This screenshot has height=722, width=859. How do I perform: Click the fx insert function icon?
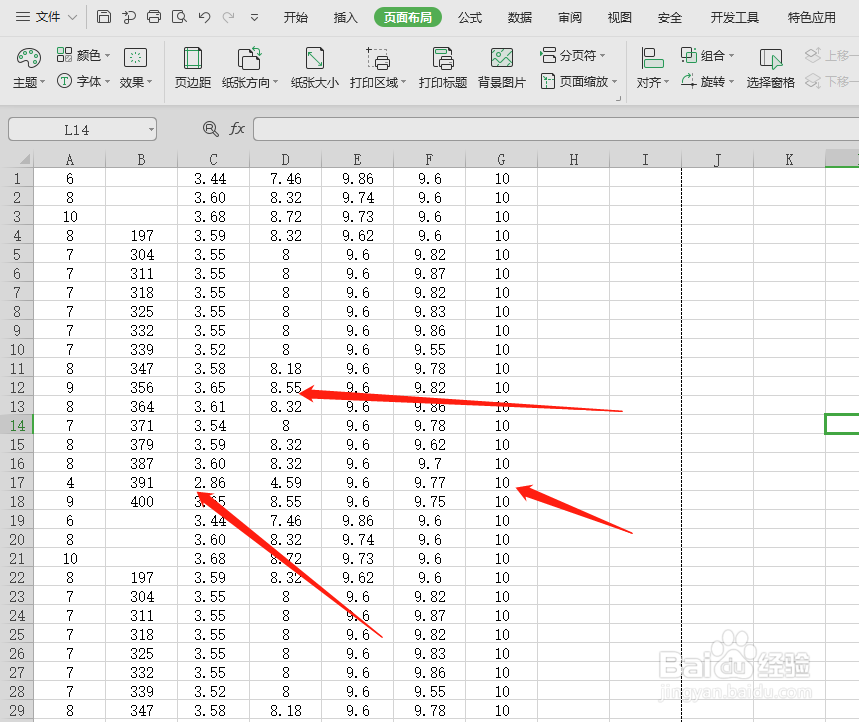point(237,129)
